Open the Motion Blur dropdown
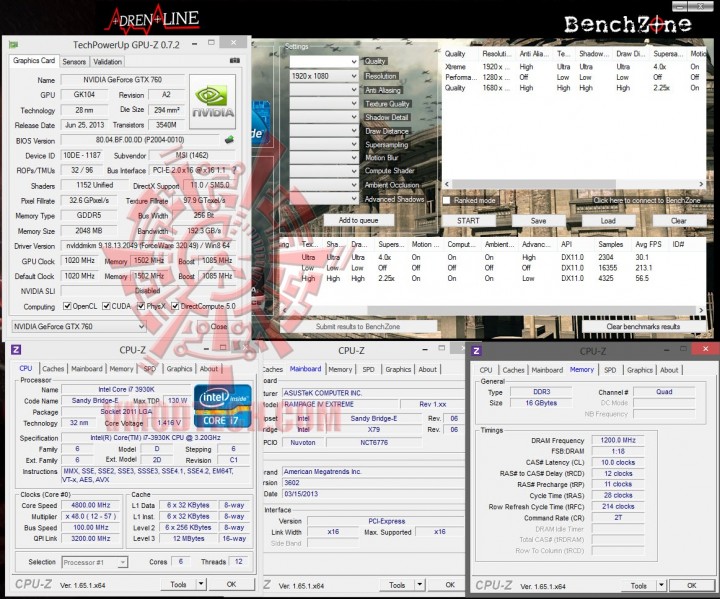The height and width of the screenshot is (599, 720). [x=324, y=157]
